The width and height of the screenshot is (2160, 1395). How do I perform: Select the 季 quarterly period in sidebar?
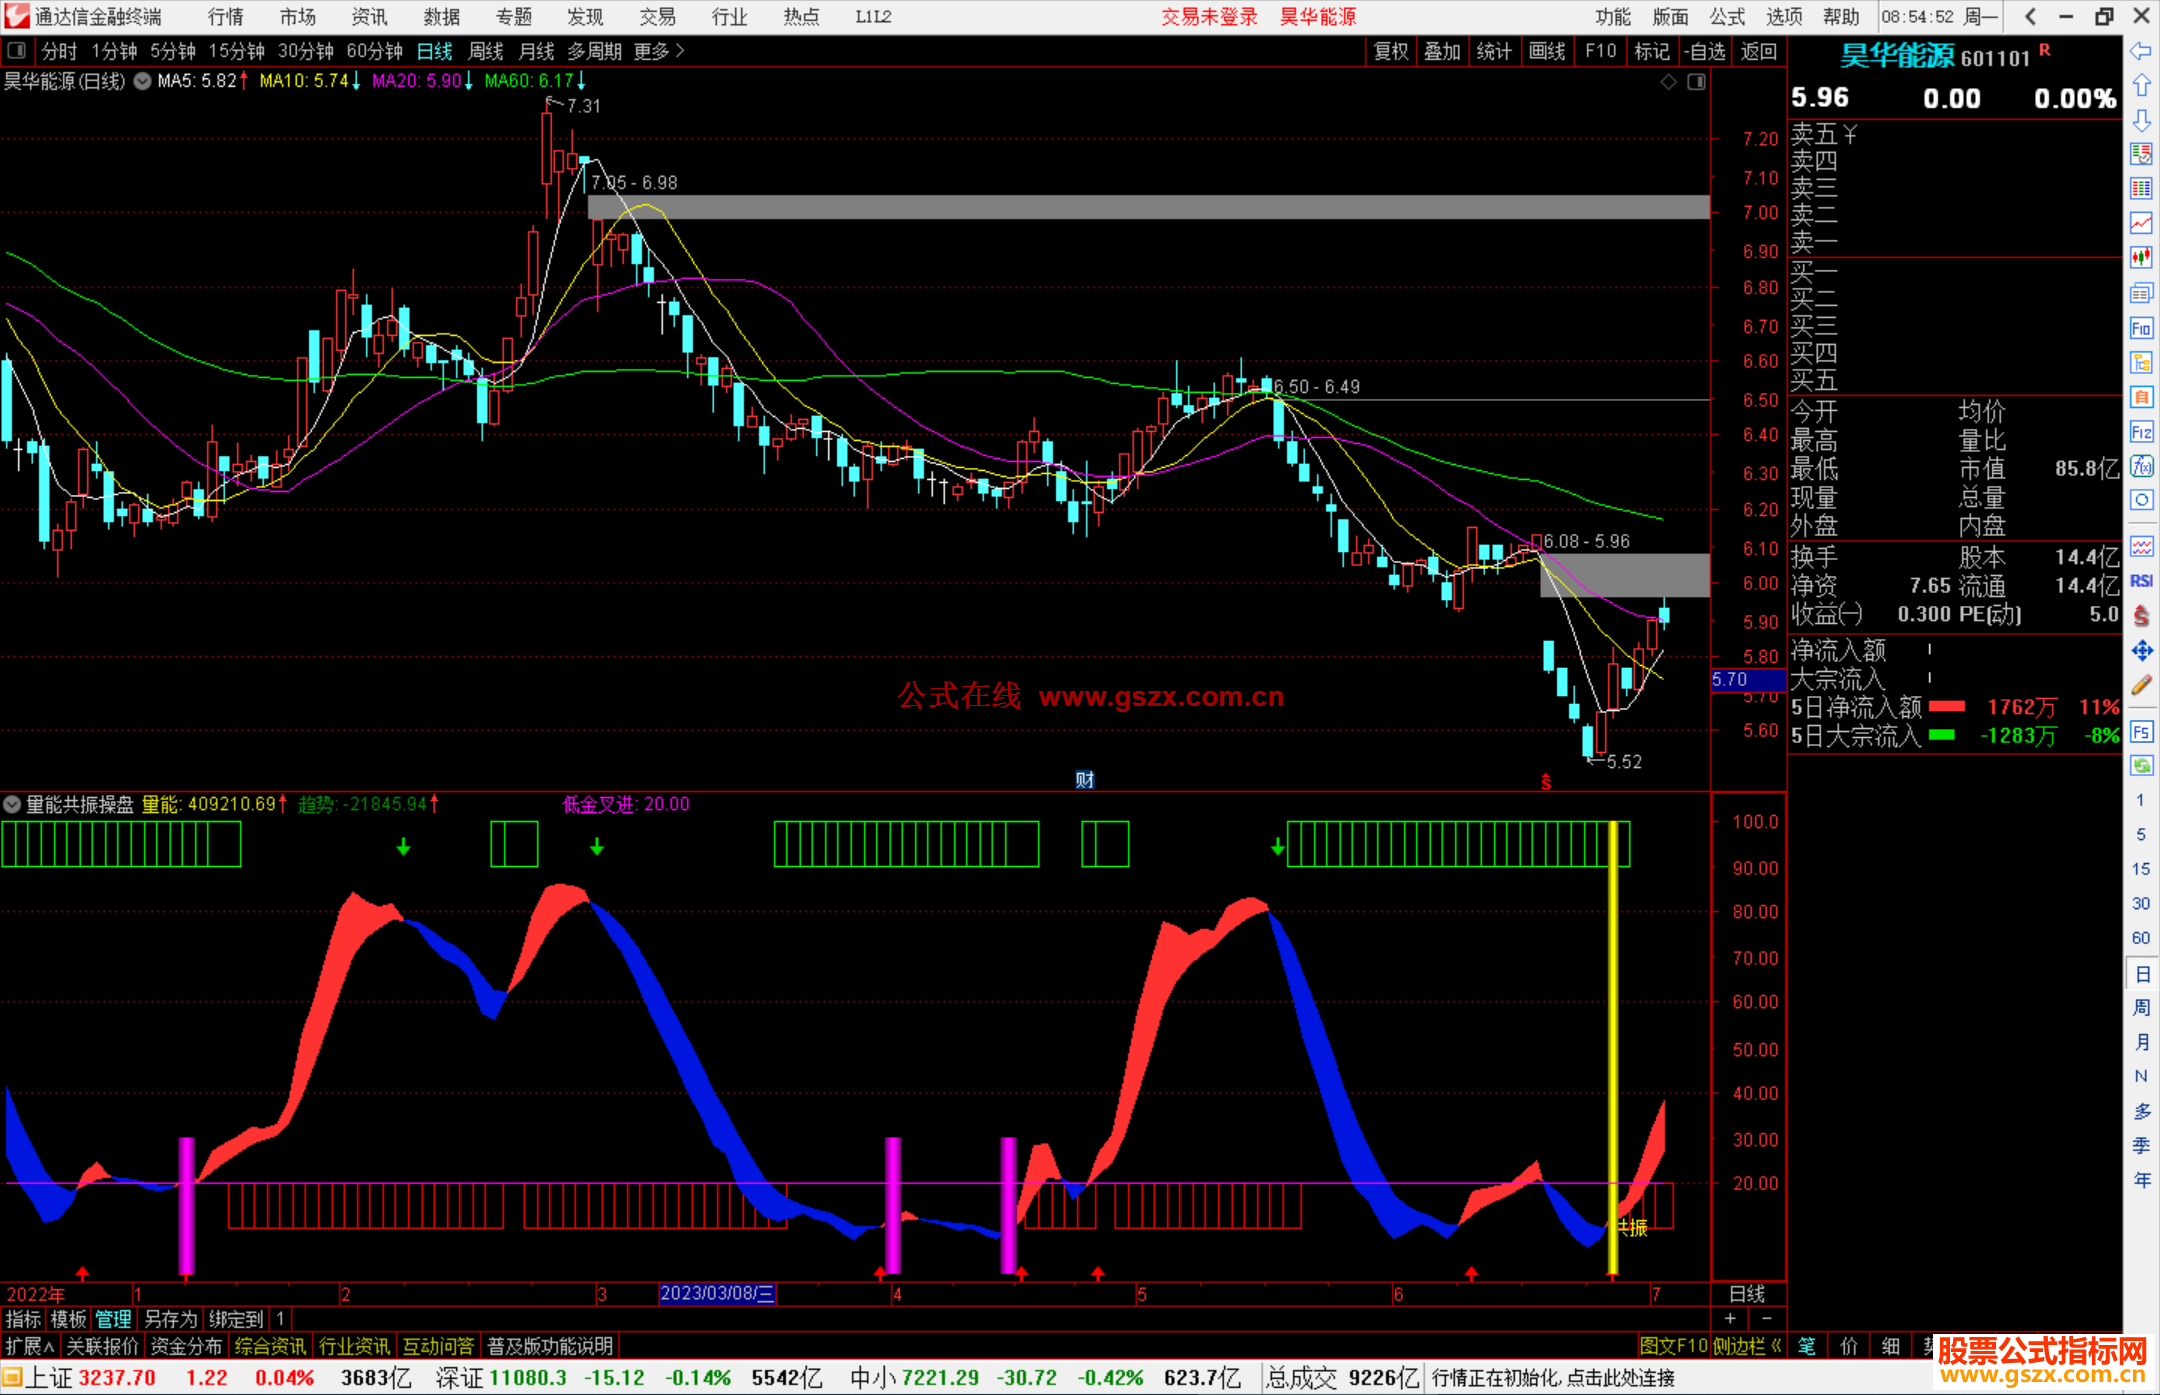(x=2141, y=1145)
